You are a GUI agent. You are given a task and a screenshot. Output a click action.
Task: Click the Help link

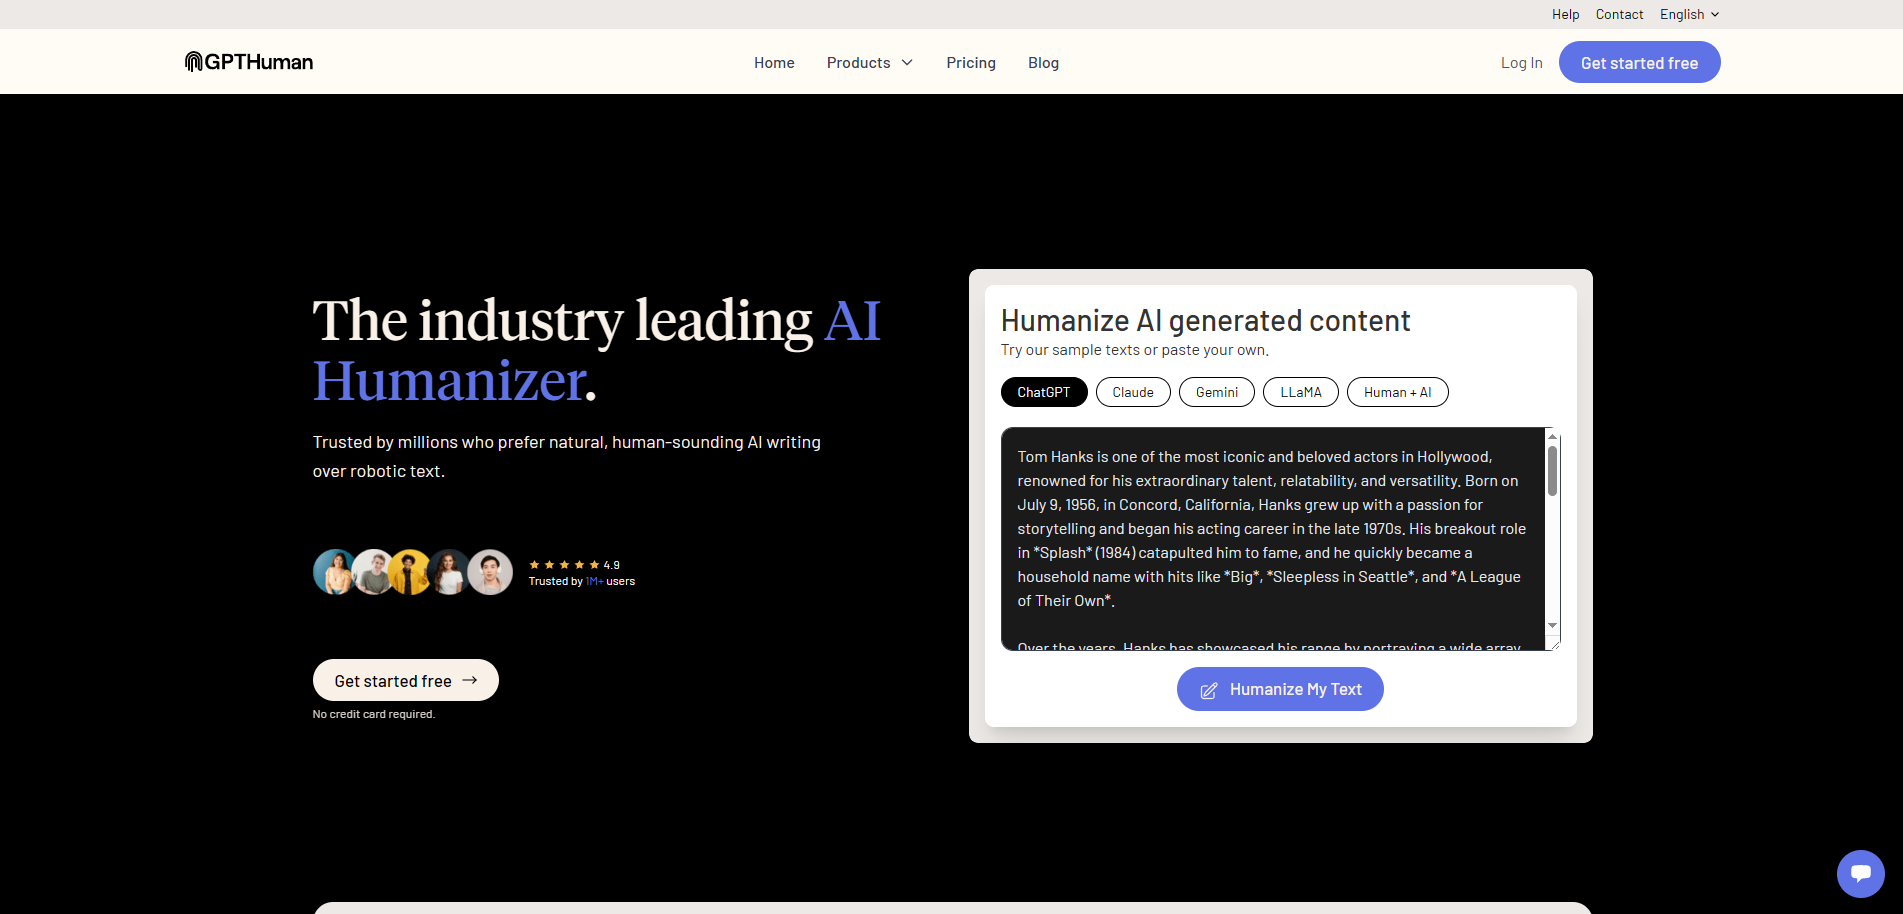click(1565, 14)
